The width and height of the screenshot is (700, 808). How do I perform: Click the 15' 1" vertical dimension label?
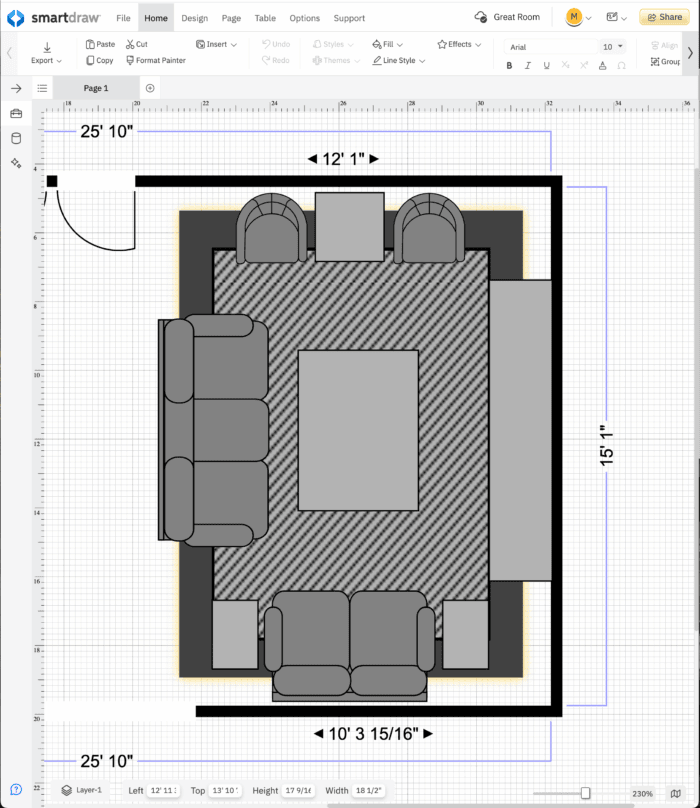point(606,446)
